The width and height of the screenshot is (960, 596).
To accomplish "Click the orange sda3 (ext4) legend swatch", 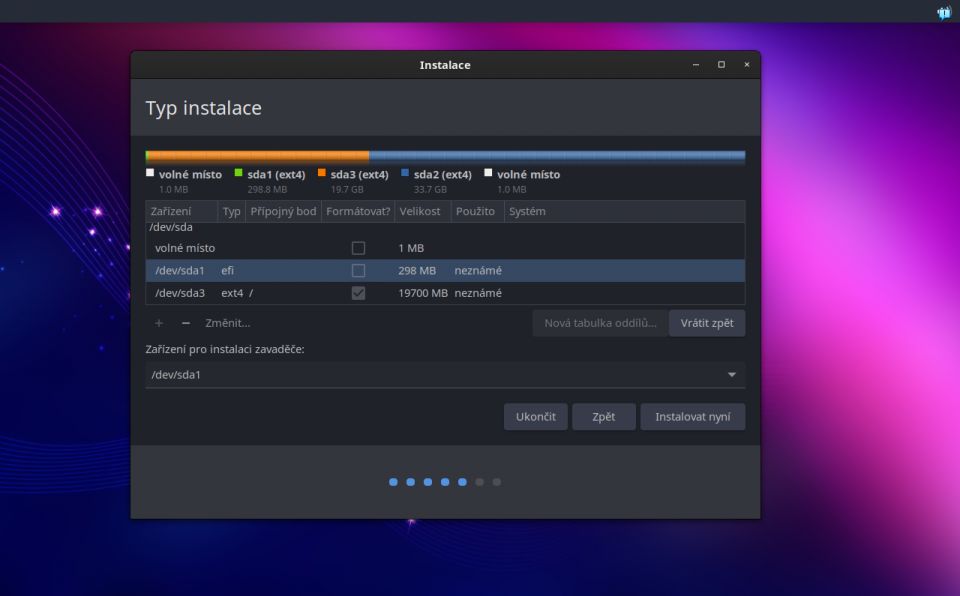I will coord(321,173).
